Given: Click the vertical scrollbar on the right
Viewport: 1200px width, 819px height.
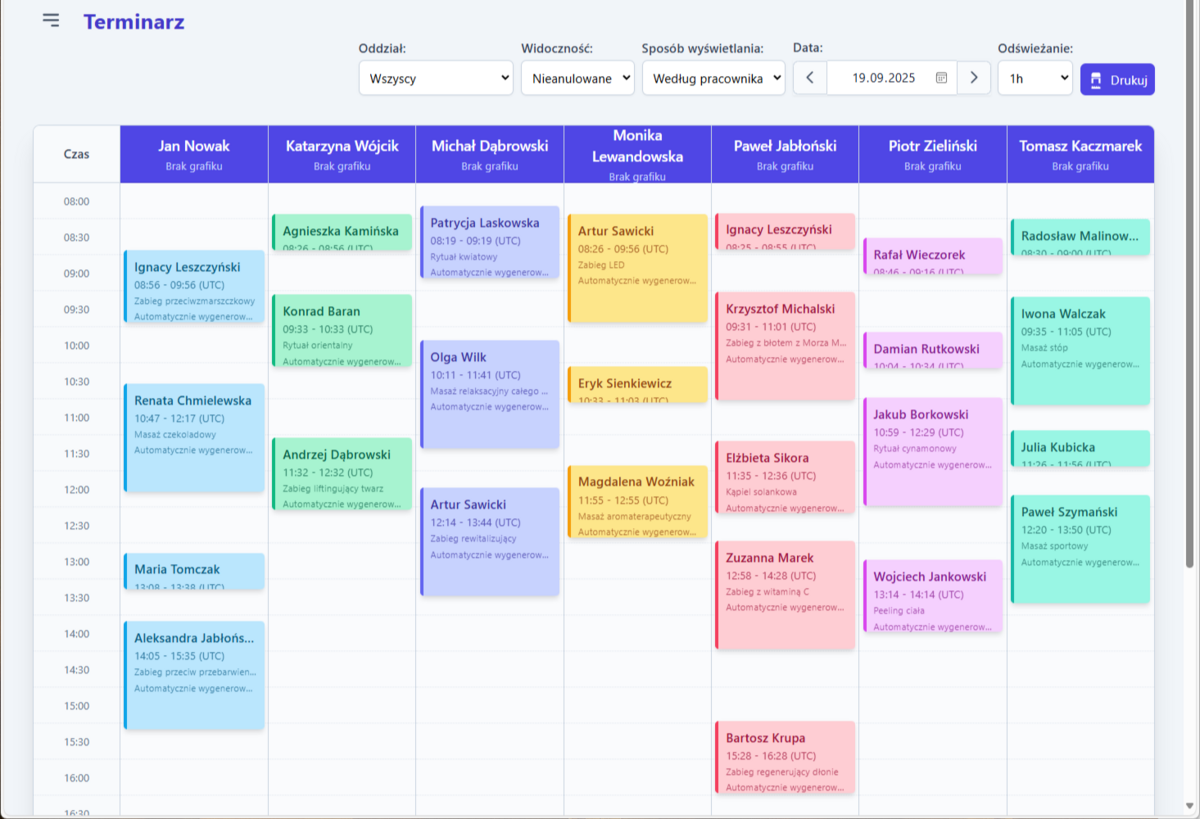Looking at the screenshot, I should click(x=1190, y=300).
